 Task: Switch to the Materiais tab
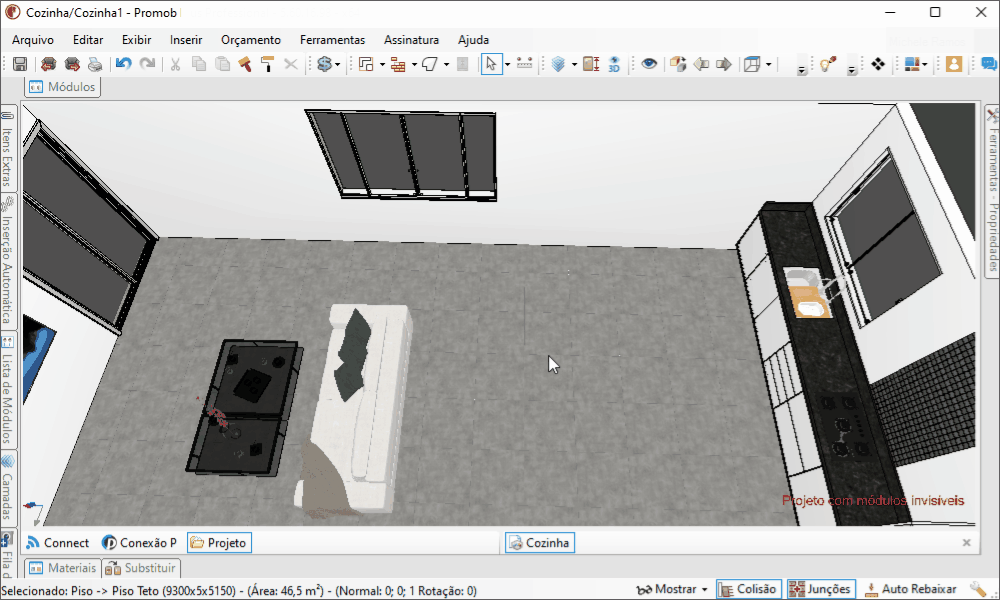point(63,568)
